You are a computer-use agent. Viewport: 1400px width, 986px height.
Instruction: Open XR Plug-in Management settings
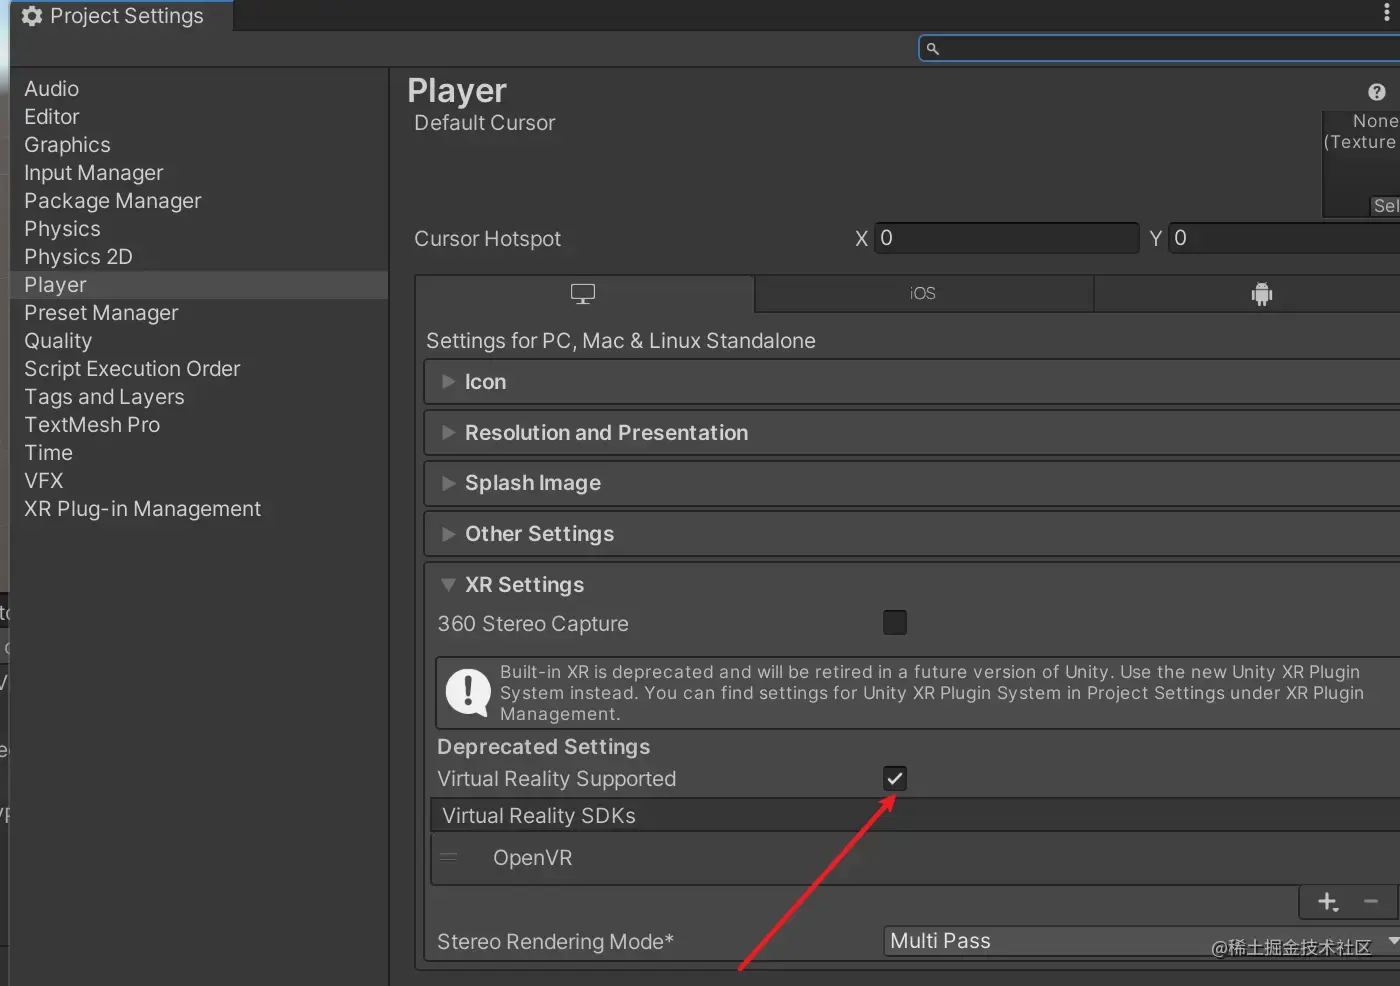tap(142, 509)
